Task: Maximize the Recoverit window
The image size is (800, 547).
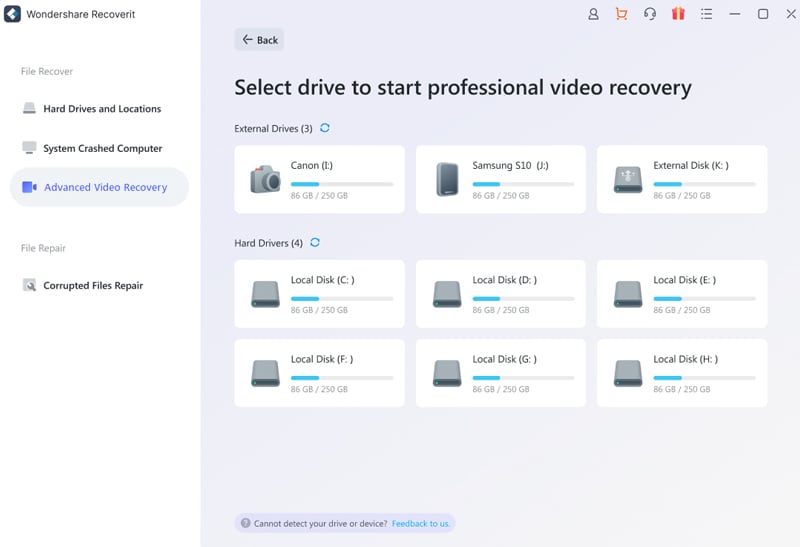Action: pos(763,14)
